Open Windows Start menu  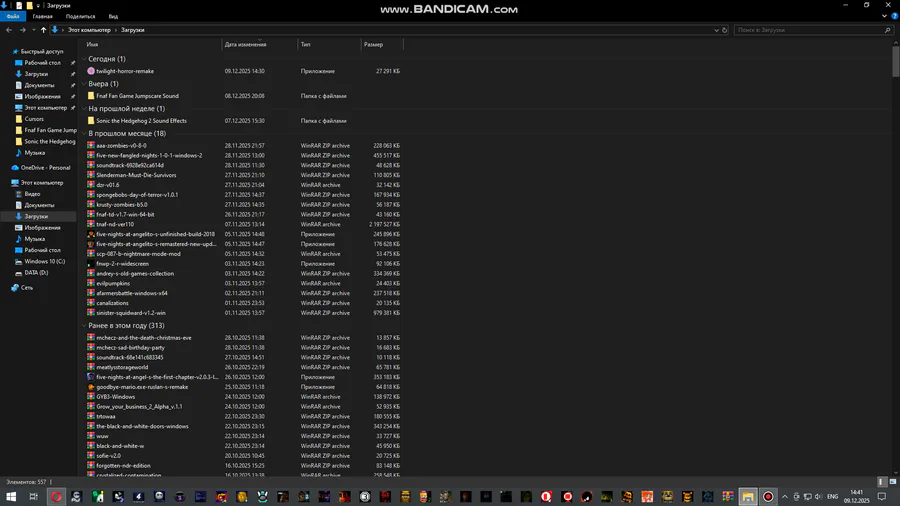tap(11, 497)
